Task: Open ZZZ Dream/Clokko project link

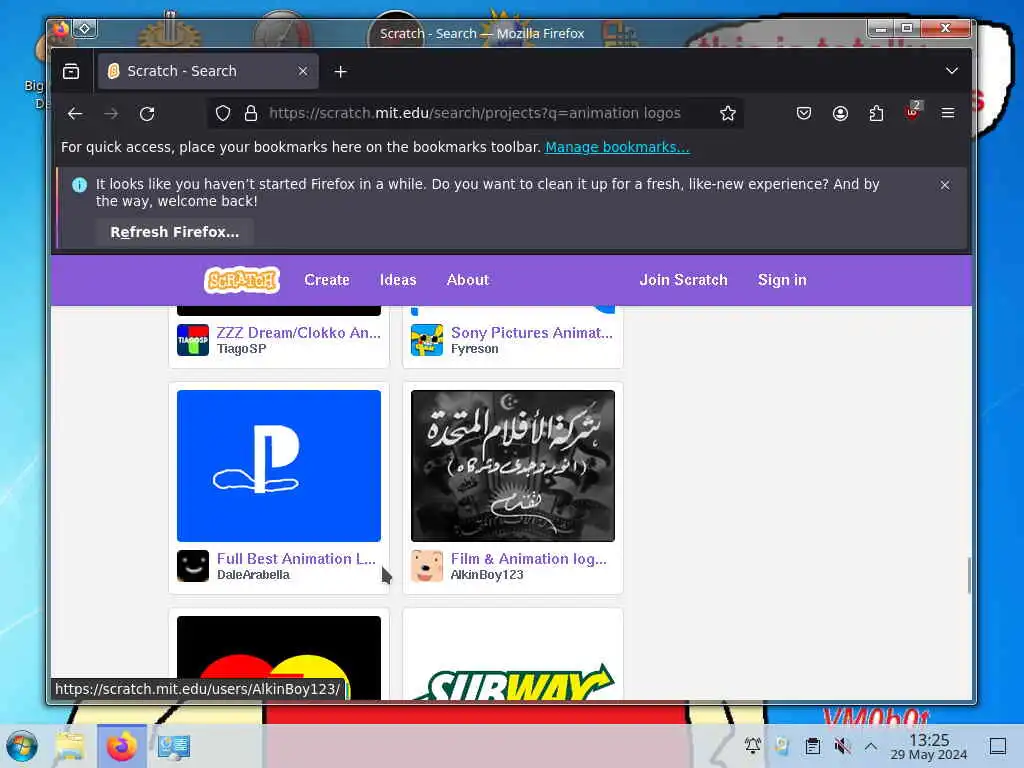Action: pyautogui.click(x=298, y=333)
